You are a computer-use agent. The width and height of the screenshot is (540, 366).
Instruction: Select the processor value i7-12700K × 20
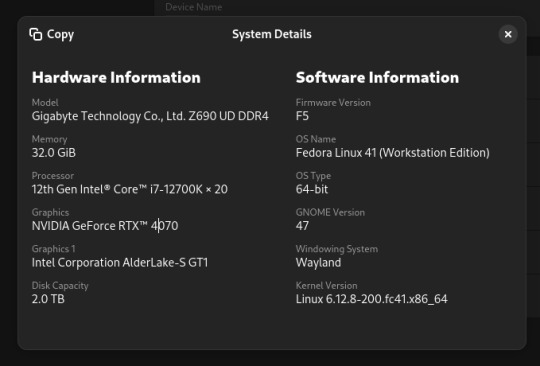click(130, 189)
